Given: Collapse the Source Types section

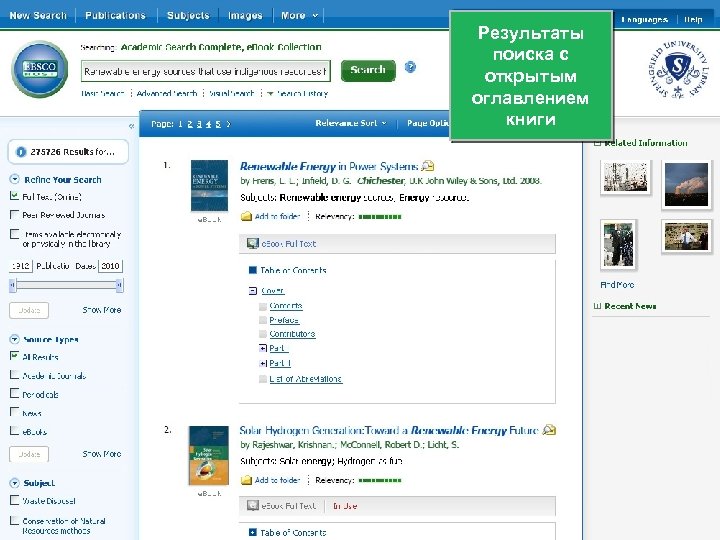Looking at the screenshot, I should pos(15,339).
